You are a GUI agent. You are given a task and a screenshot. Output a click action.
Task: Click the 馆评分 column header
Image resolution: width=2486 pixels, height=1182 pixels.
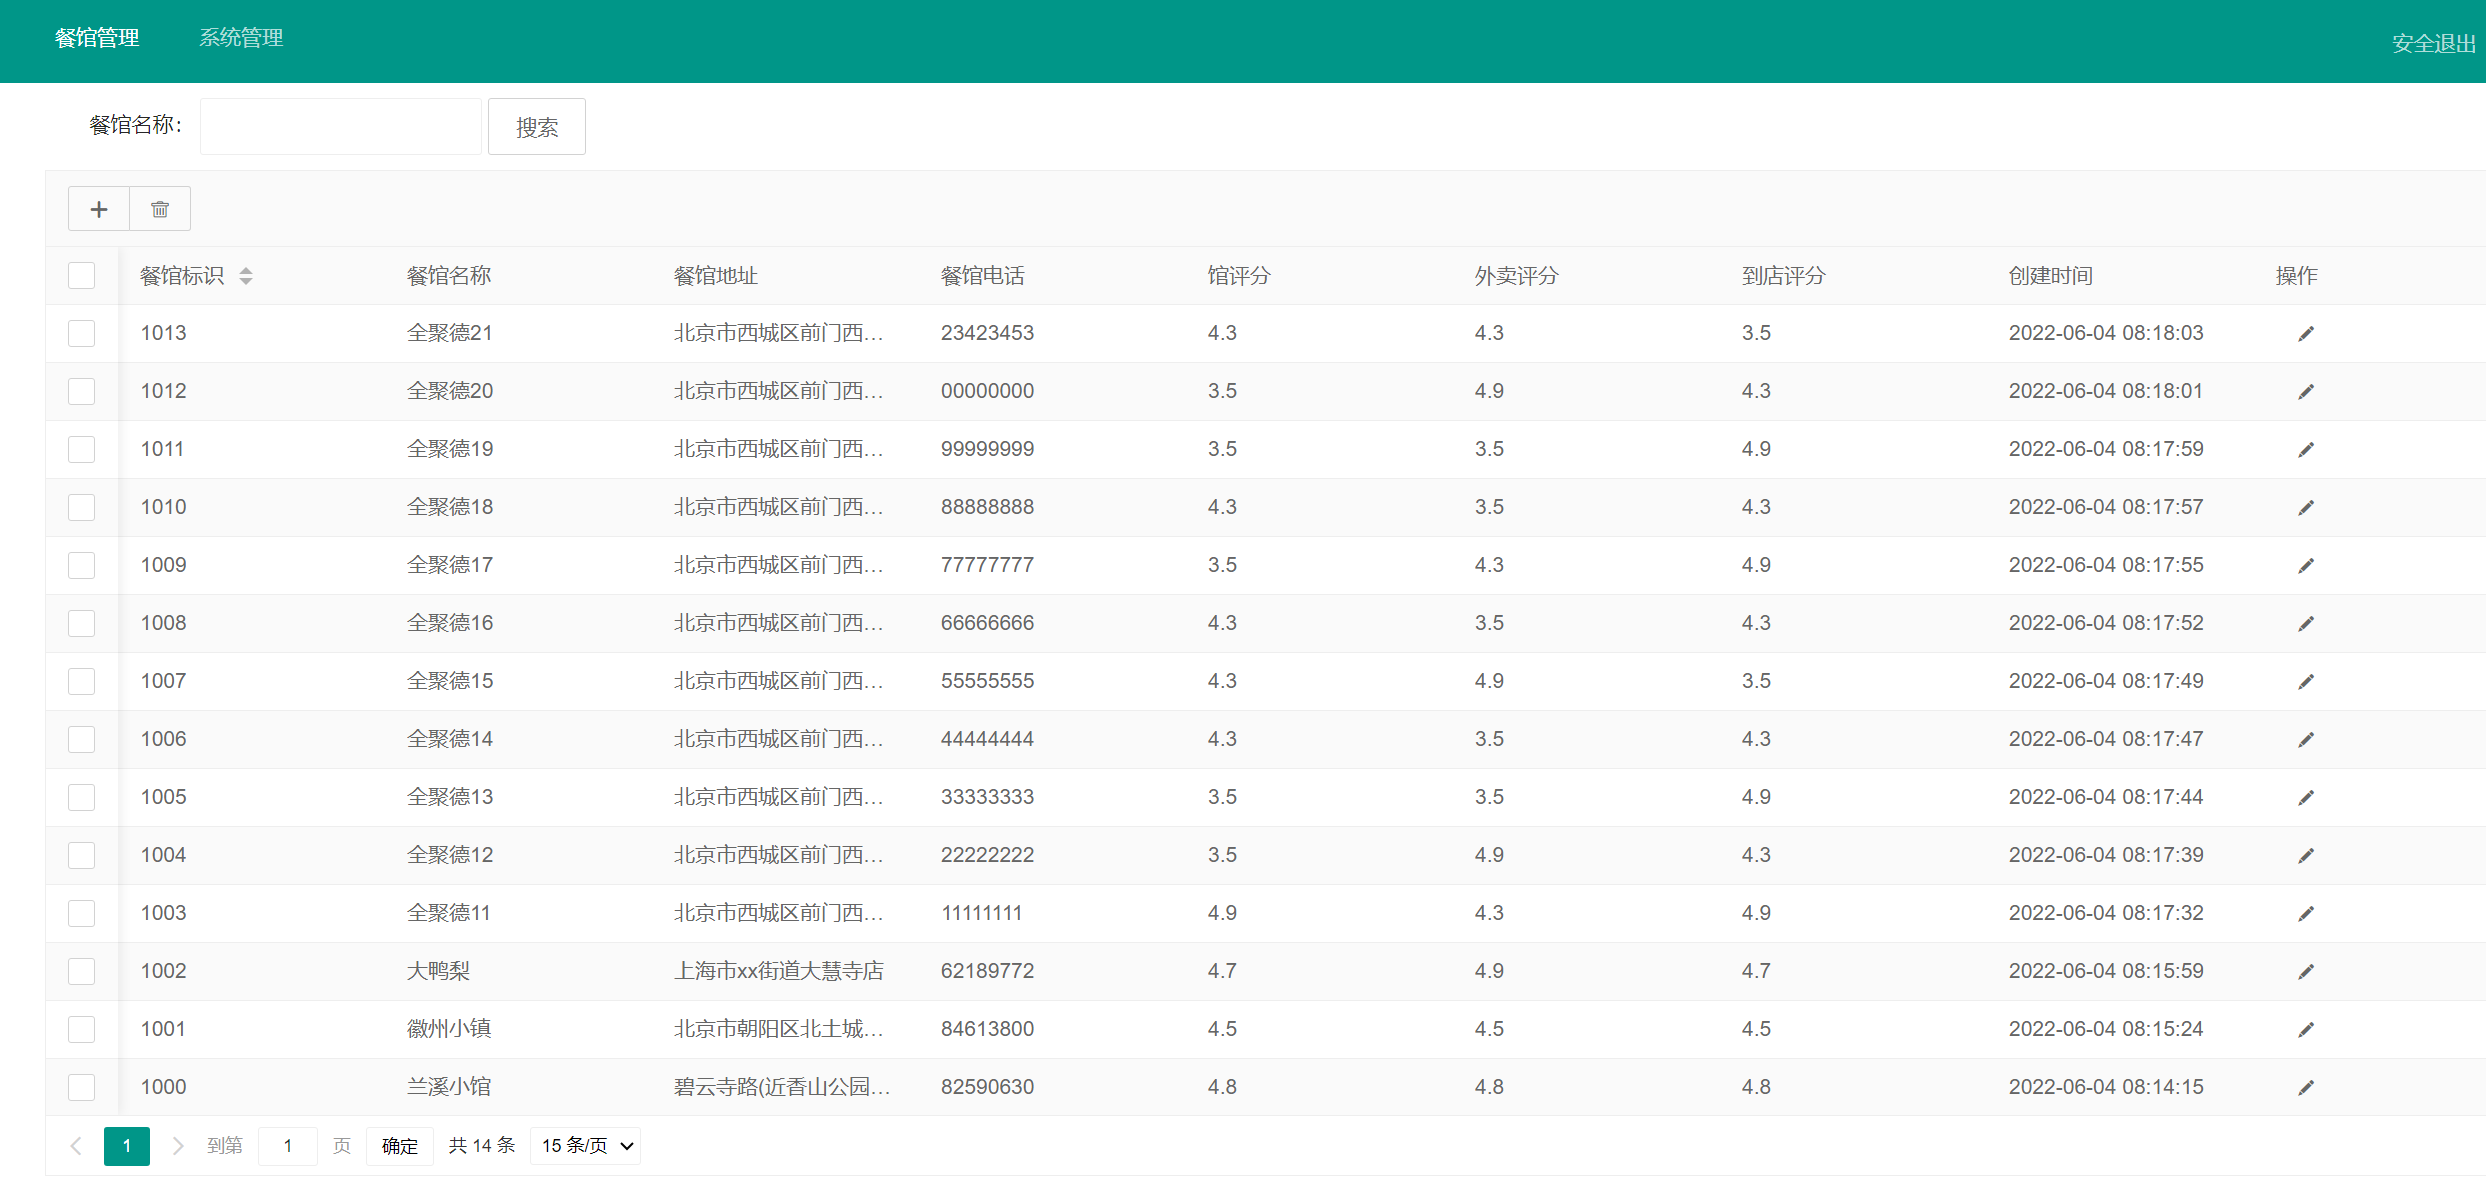click(1239, 276)
